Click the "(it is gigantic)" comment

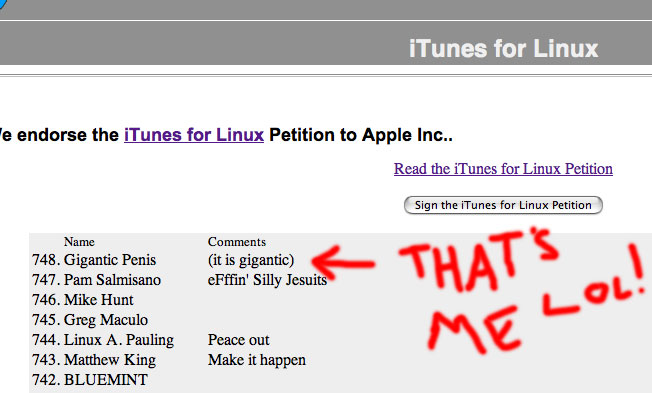251,260
